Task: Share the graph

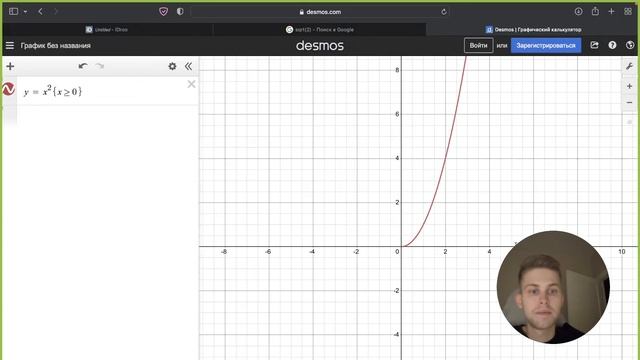Action: point(594,45)
